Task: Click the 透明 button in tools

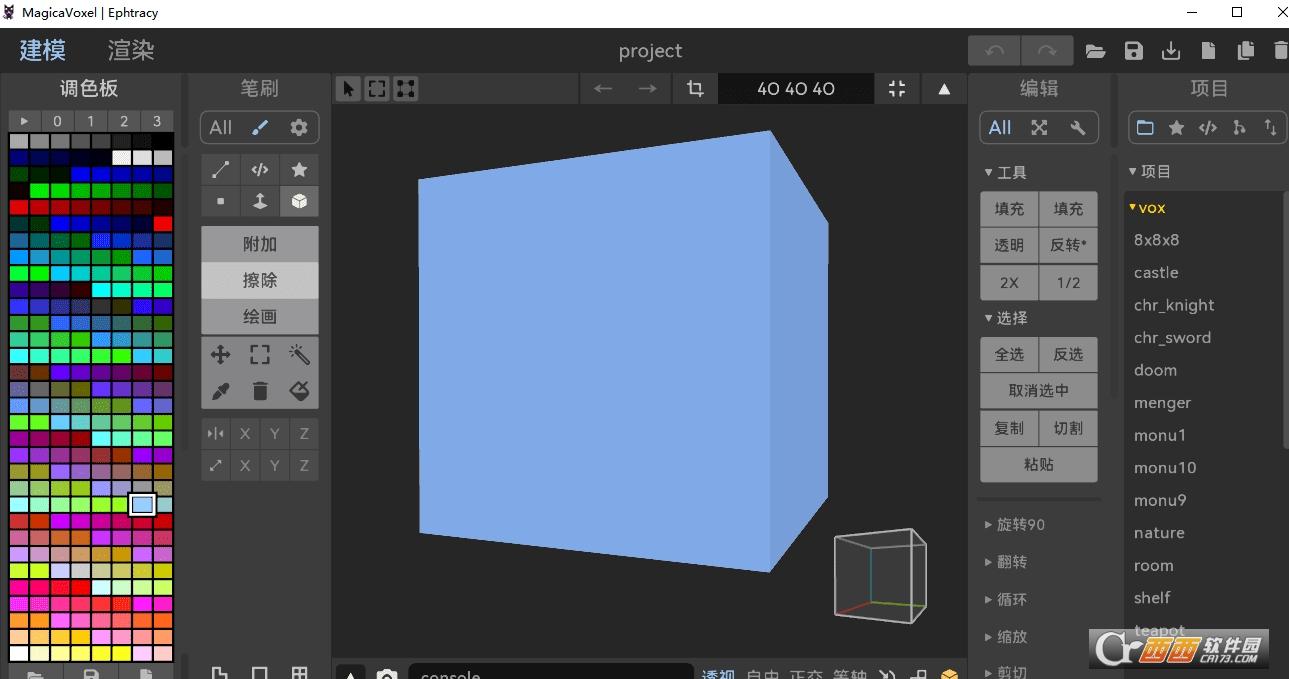Action: pos(1009,245)
